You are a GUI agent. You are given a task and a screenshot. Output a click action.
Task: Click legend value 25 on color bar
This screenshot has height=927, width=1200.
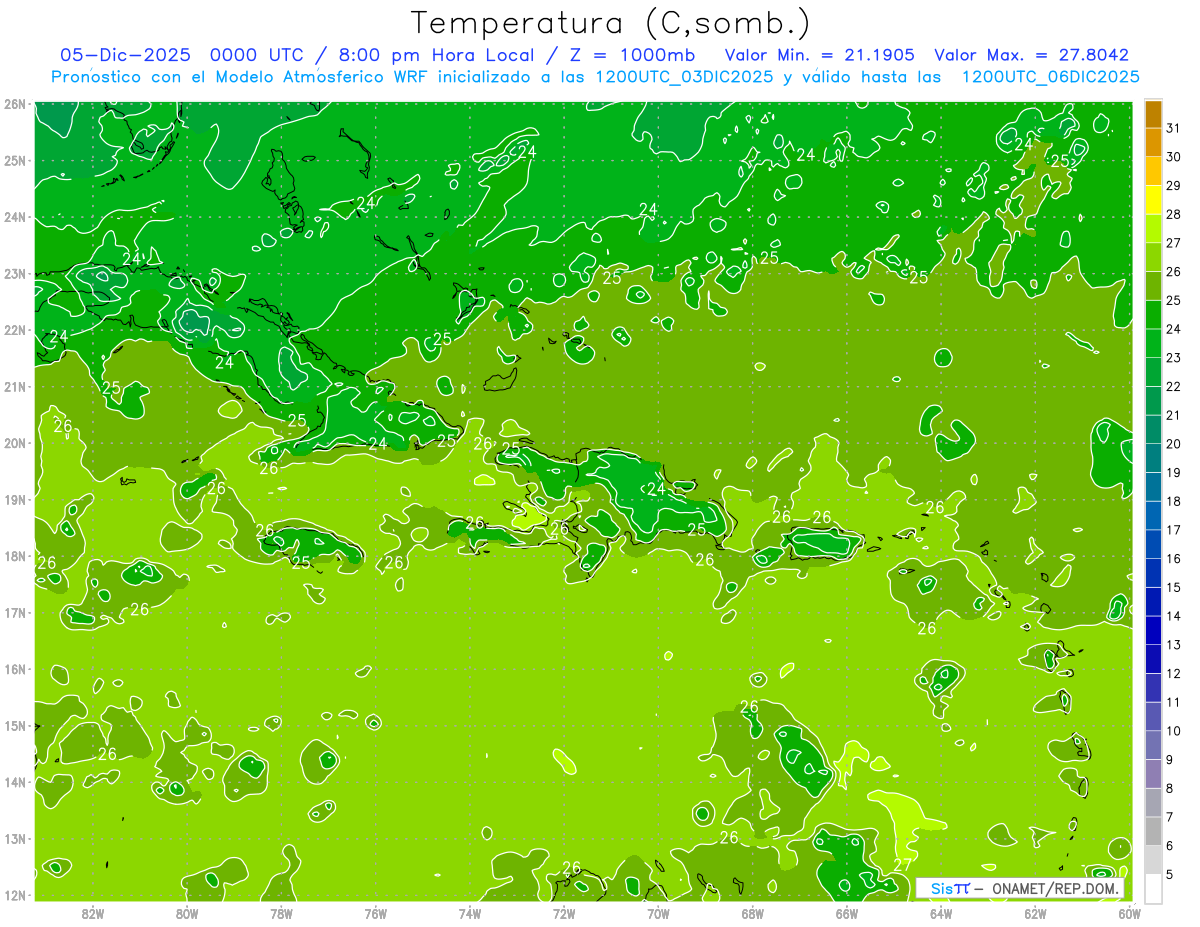[1173, 300]
